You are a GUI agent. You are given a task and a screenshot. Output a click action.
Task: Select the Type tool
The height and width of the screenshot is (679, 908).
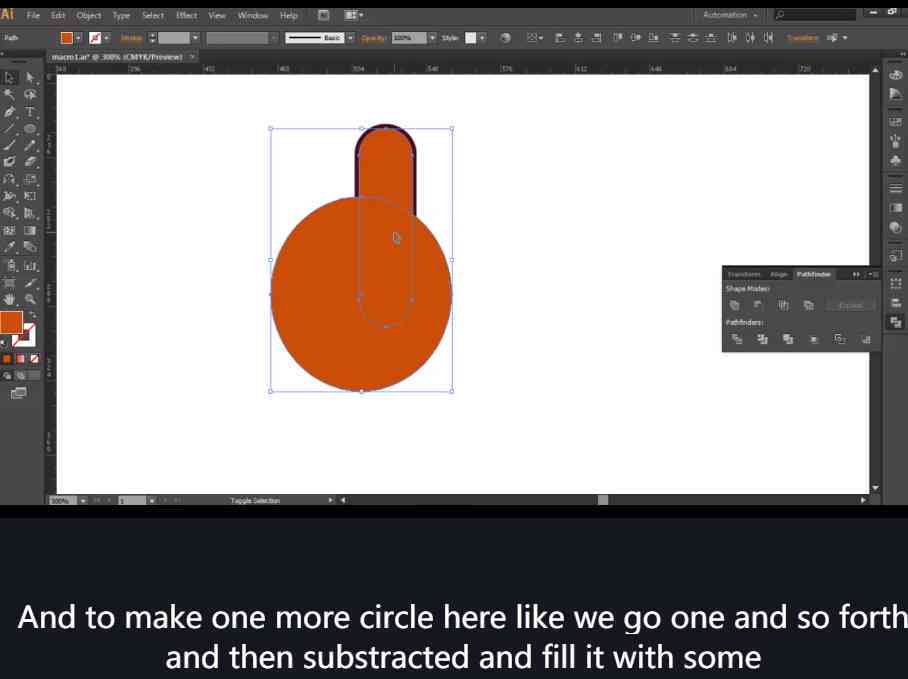30,112
